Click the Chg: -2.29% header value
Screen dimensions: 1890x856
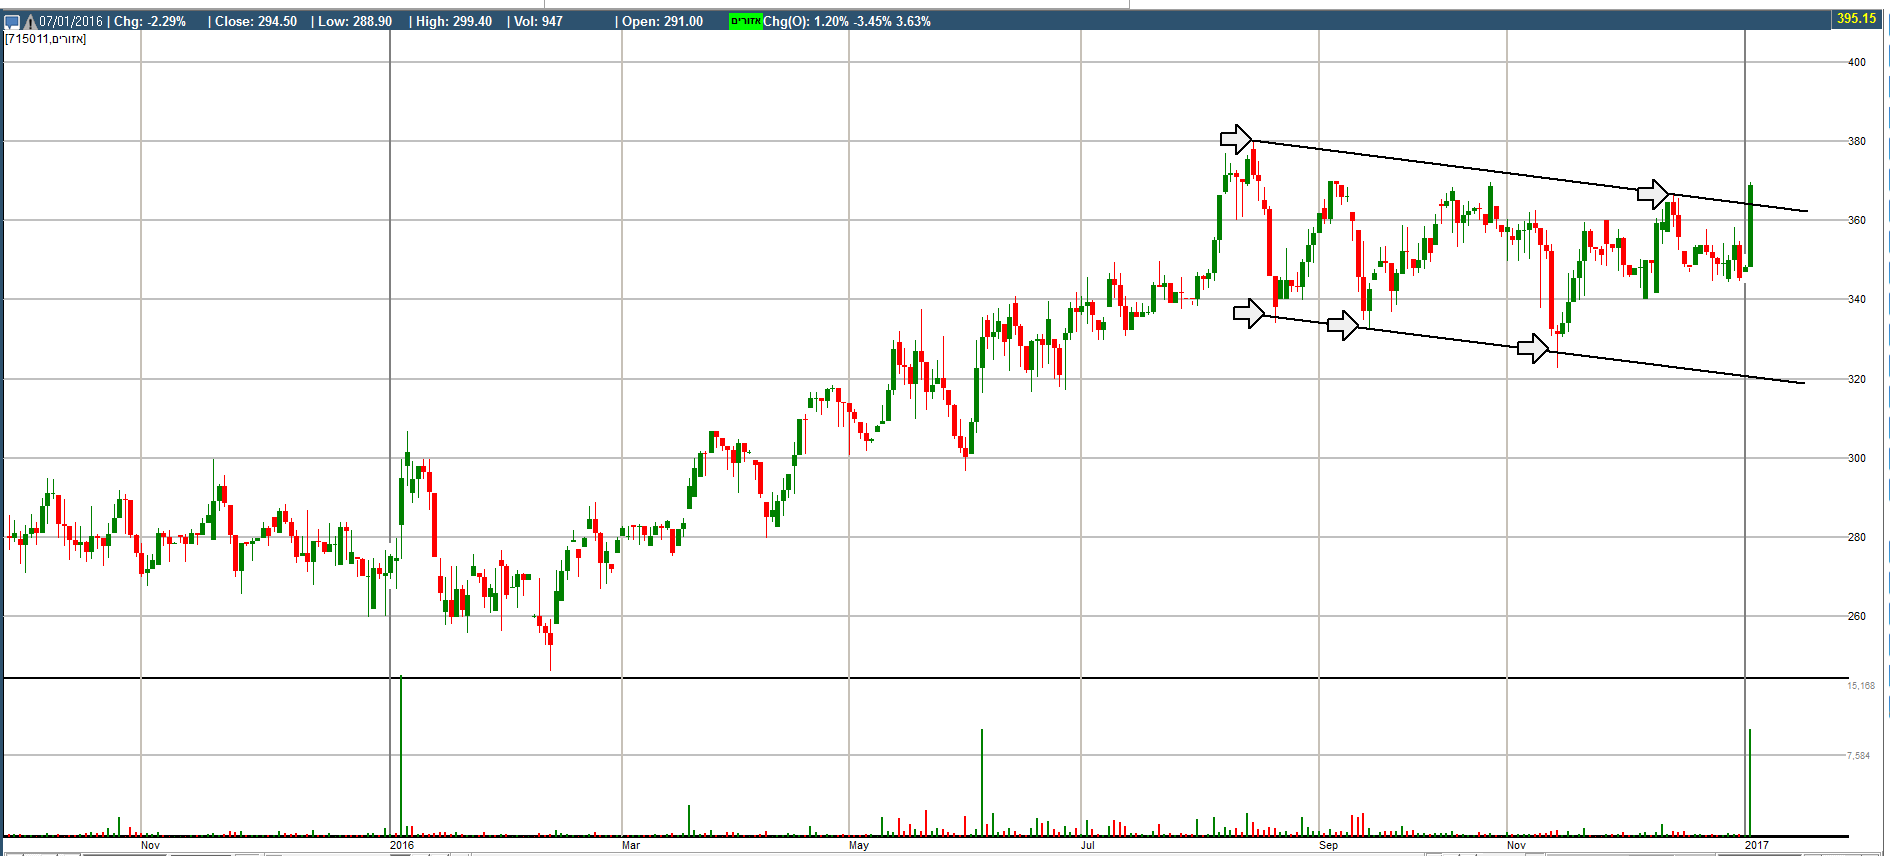click(150, 21)
